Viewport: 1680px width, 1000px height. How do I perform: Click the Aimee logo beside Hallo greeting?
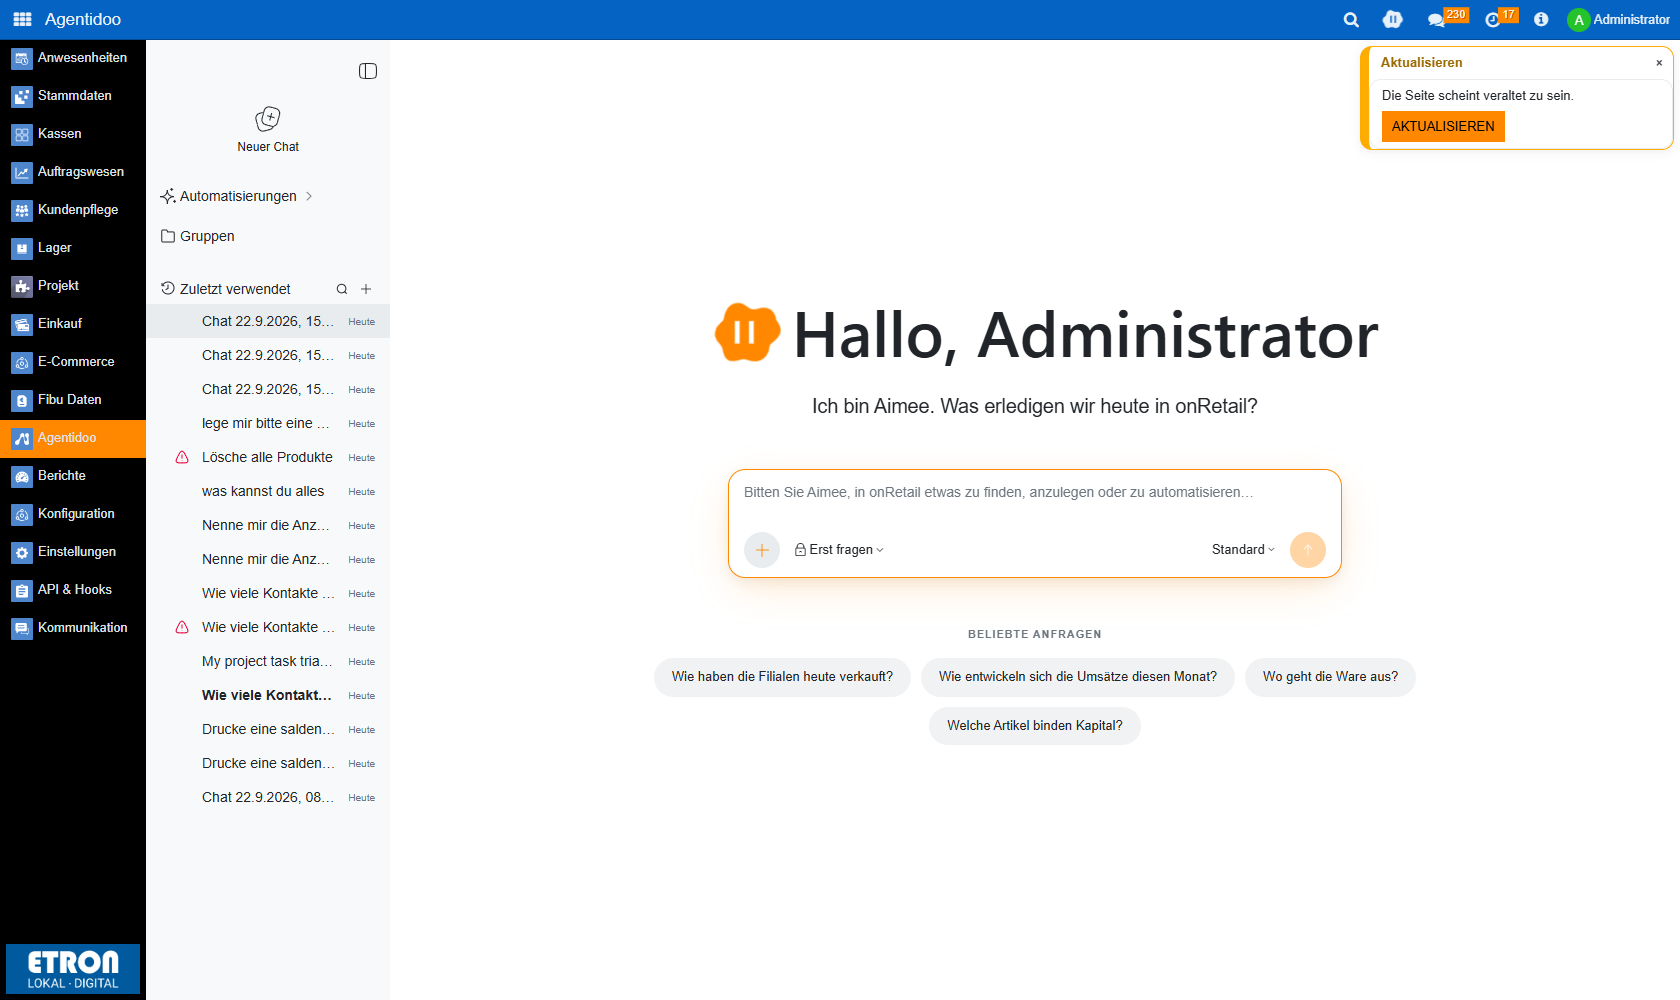point(747,333)
